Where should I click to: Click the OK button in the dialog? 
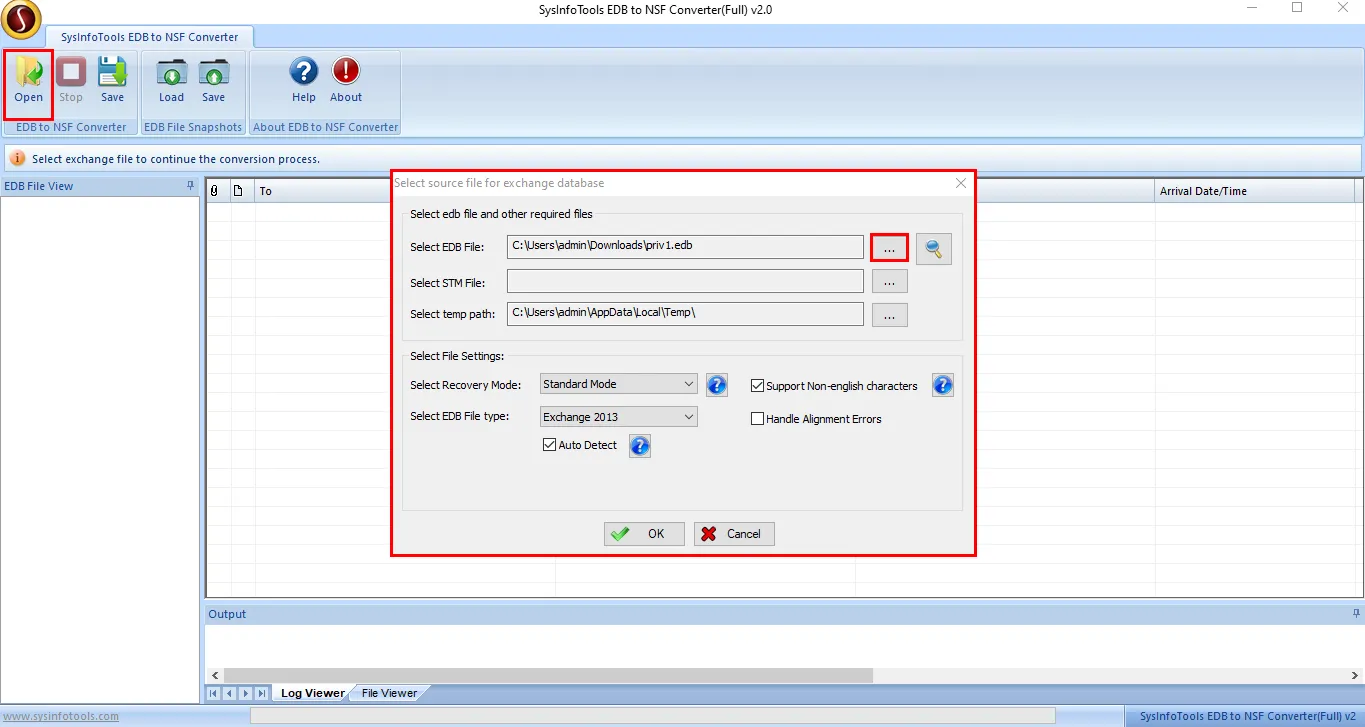coord(644,534)
